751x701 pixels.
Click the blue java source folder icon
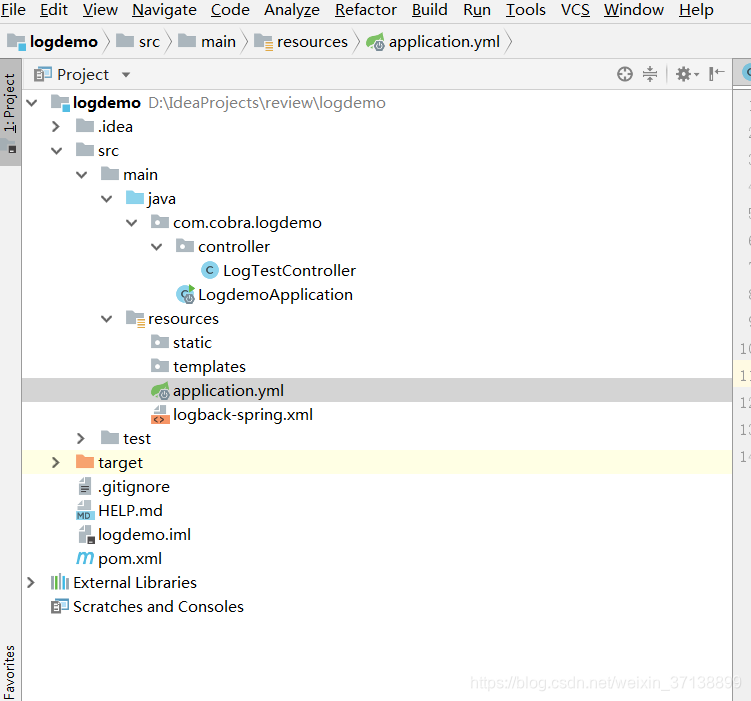click(135, 198)
